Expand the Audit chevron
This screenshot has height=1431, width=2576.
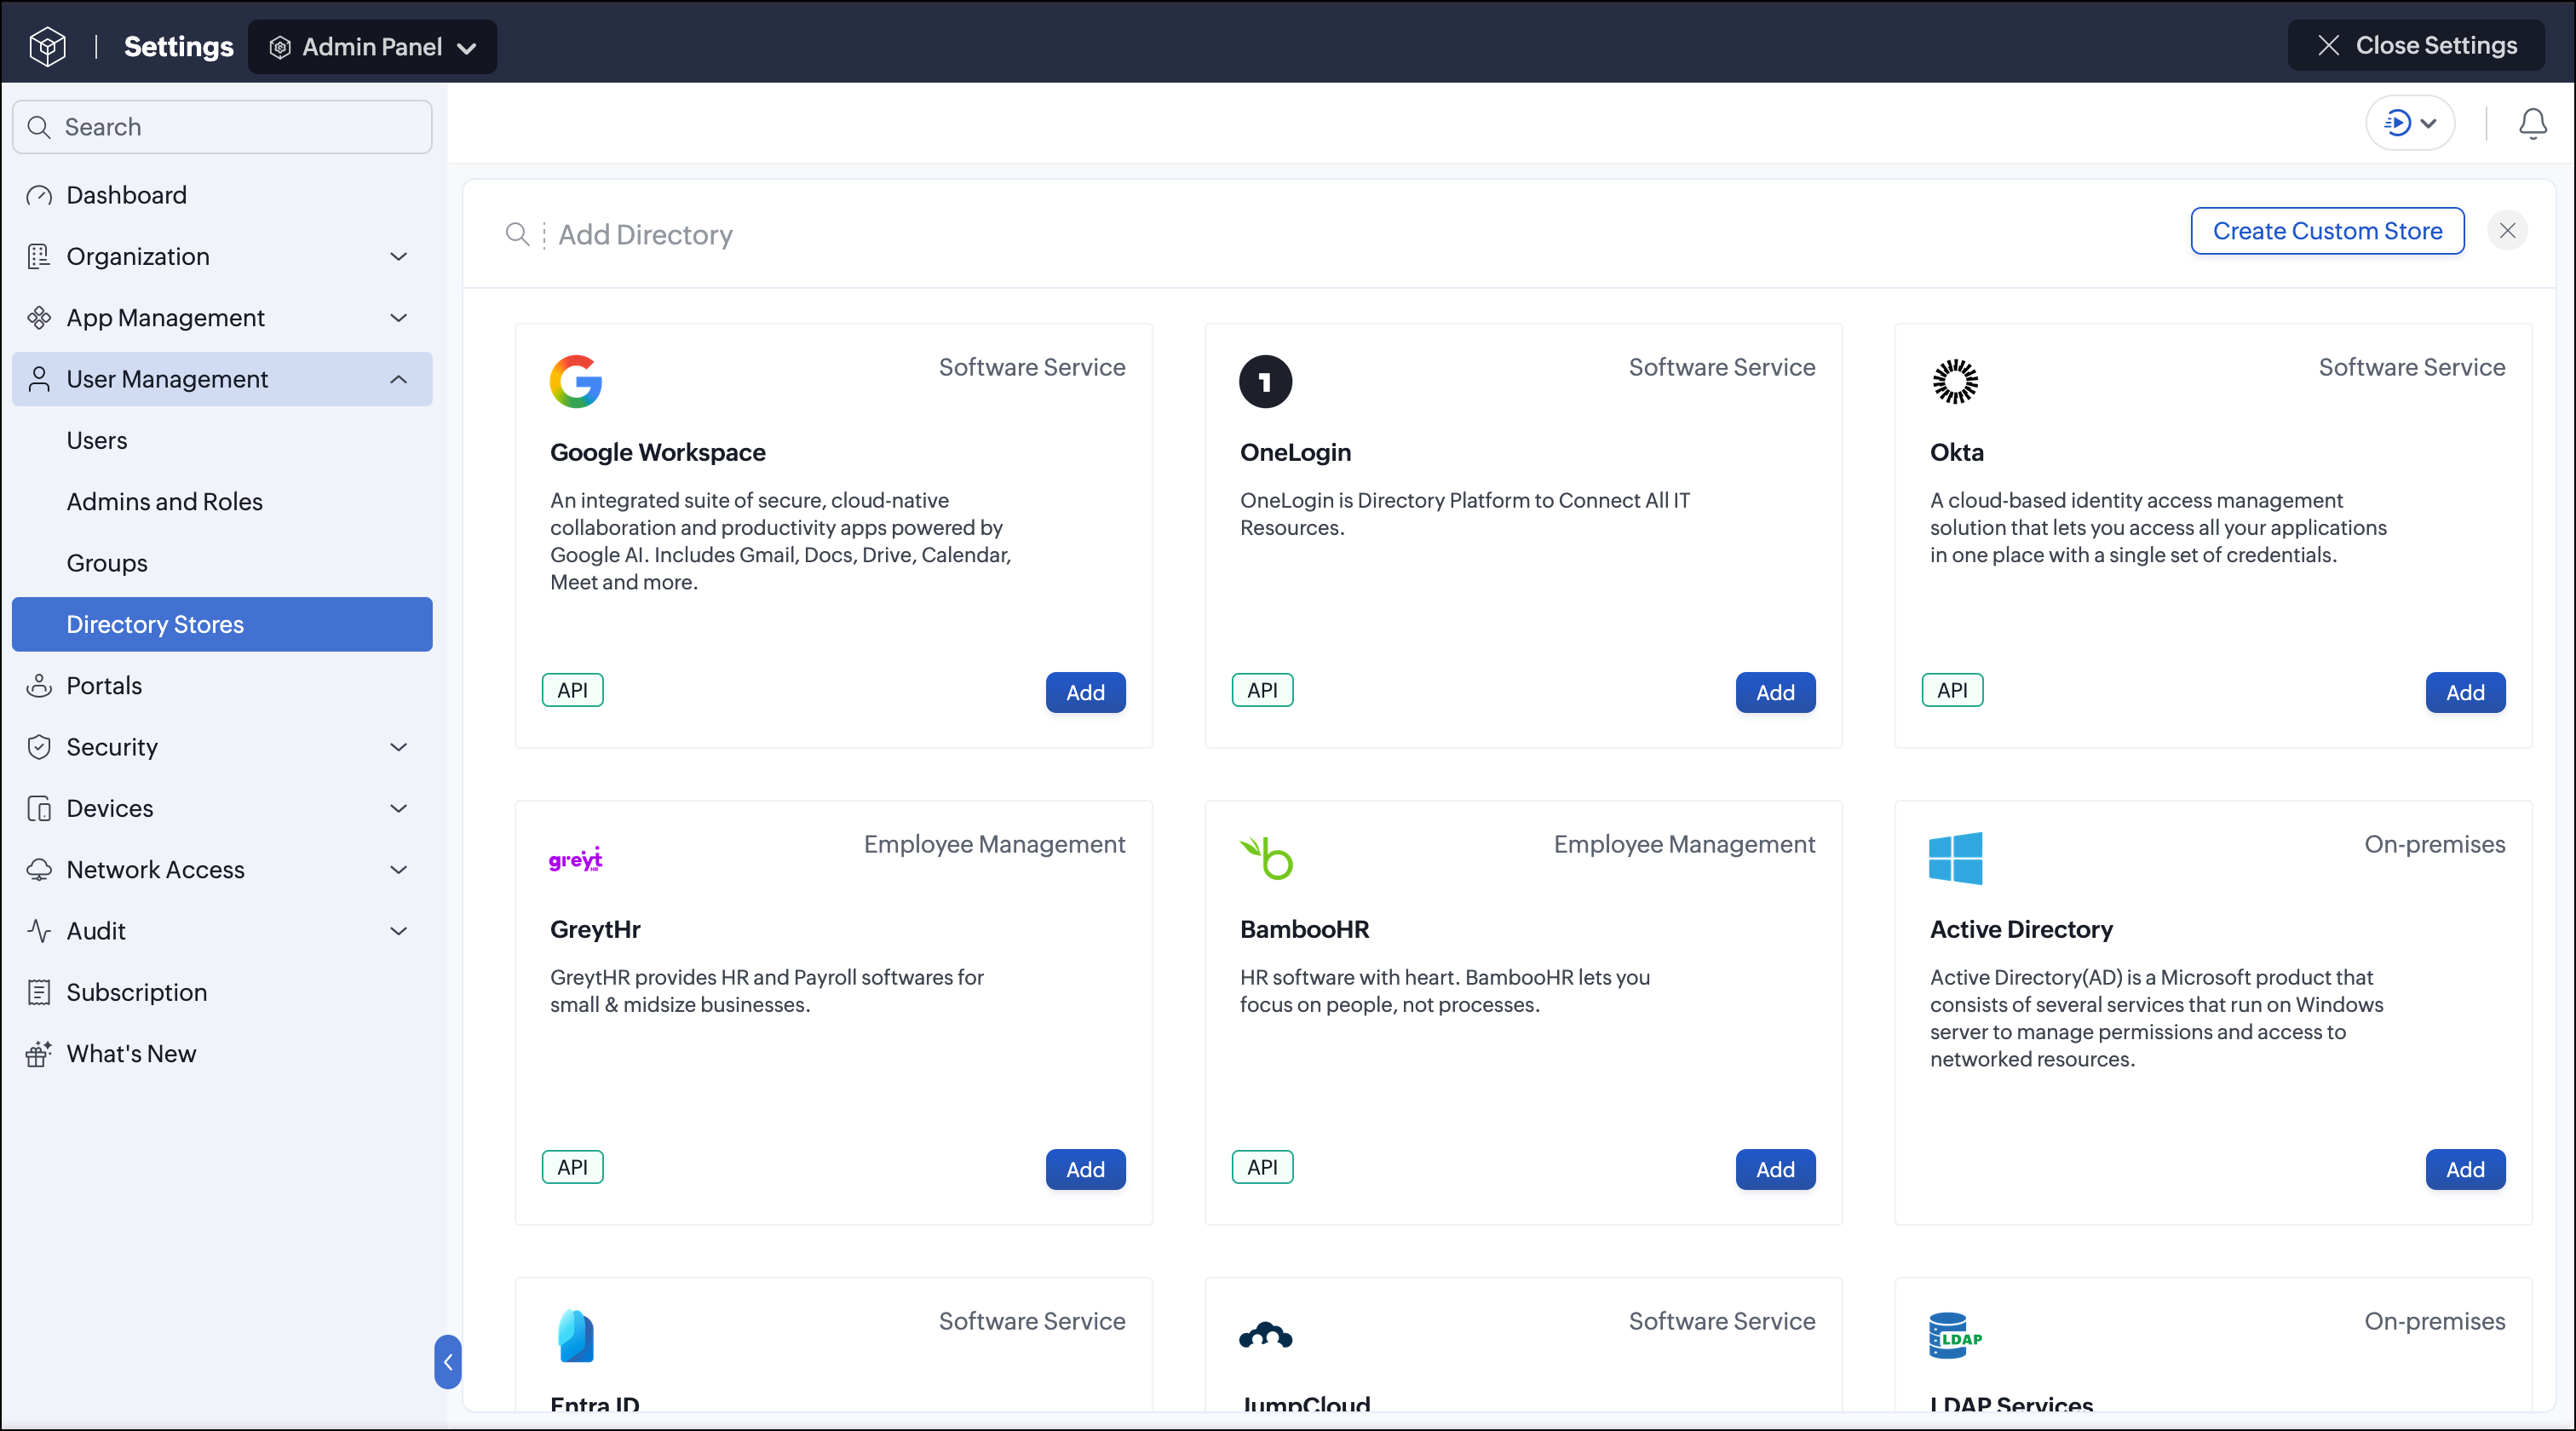[x=398, y=931]
